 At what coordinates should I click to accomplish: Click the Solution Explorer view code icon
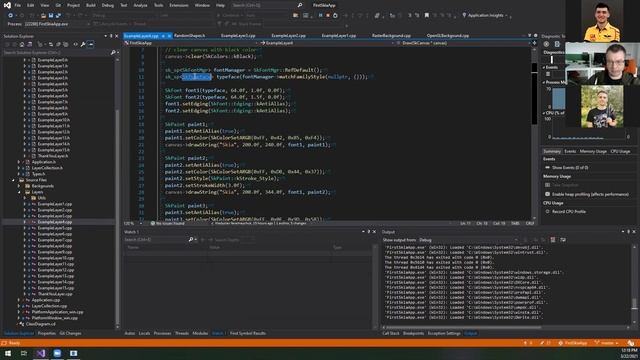point(76,44)
